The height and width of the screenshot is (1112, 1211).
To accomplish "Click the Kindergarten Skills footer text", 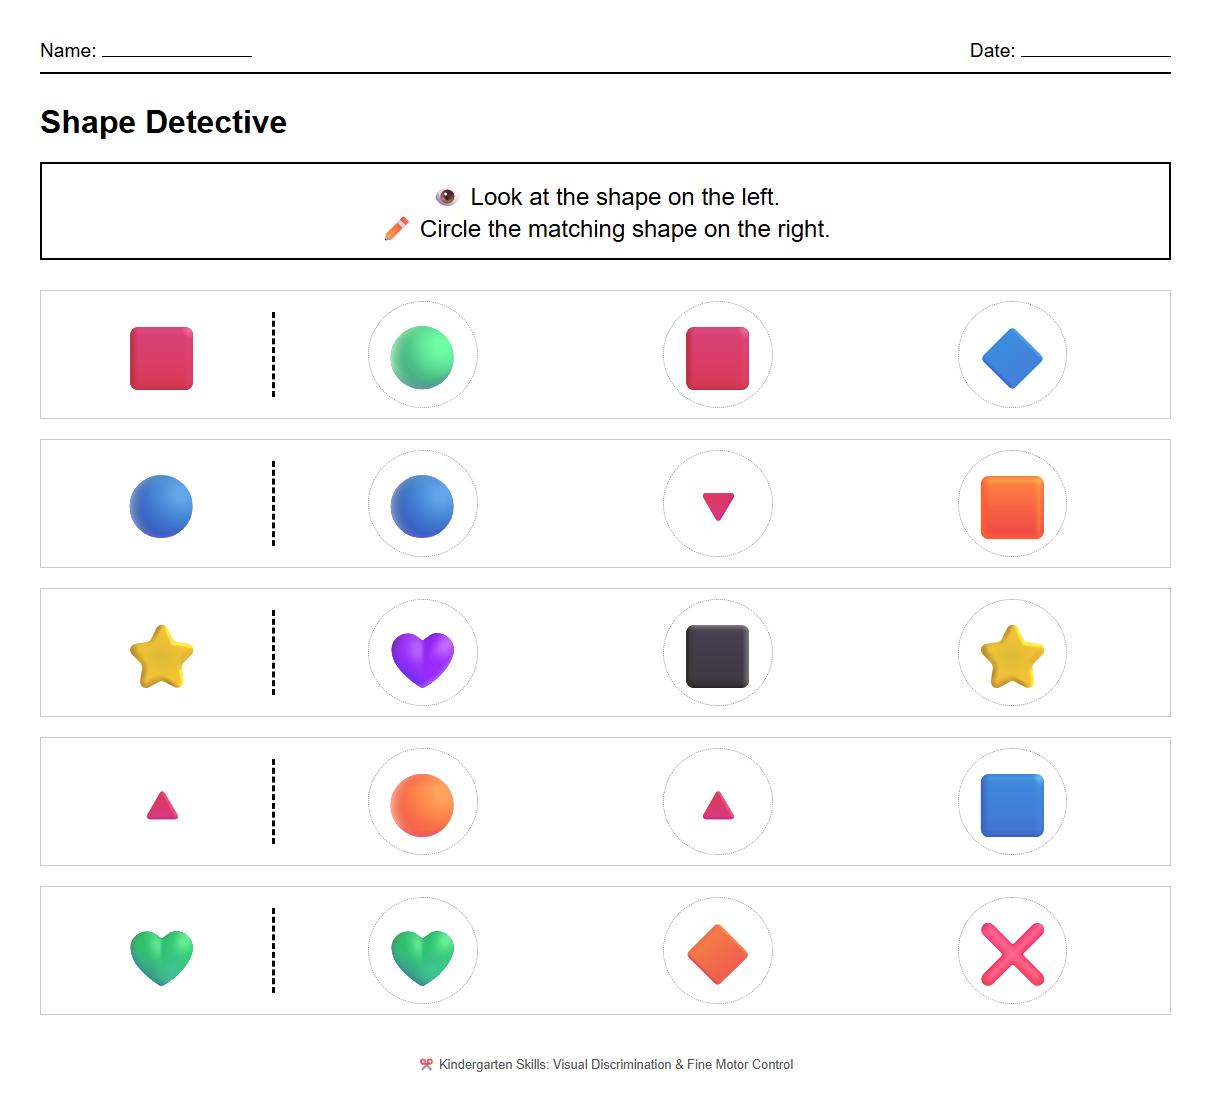I will 604,1064.
